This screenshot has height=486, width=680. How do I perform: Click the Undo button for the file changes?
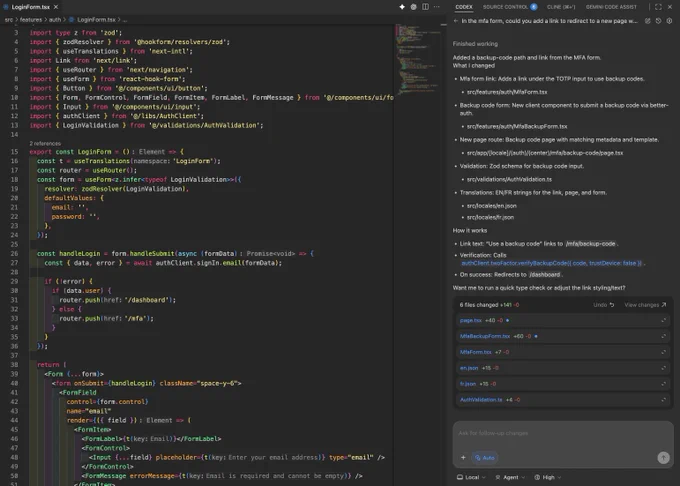(604, 305)
